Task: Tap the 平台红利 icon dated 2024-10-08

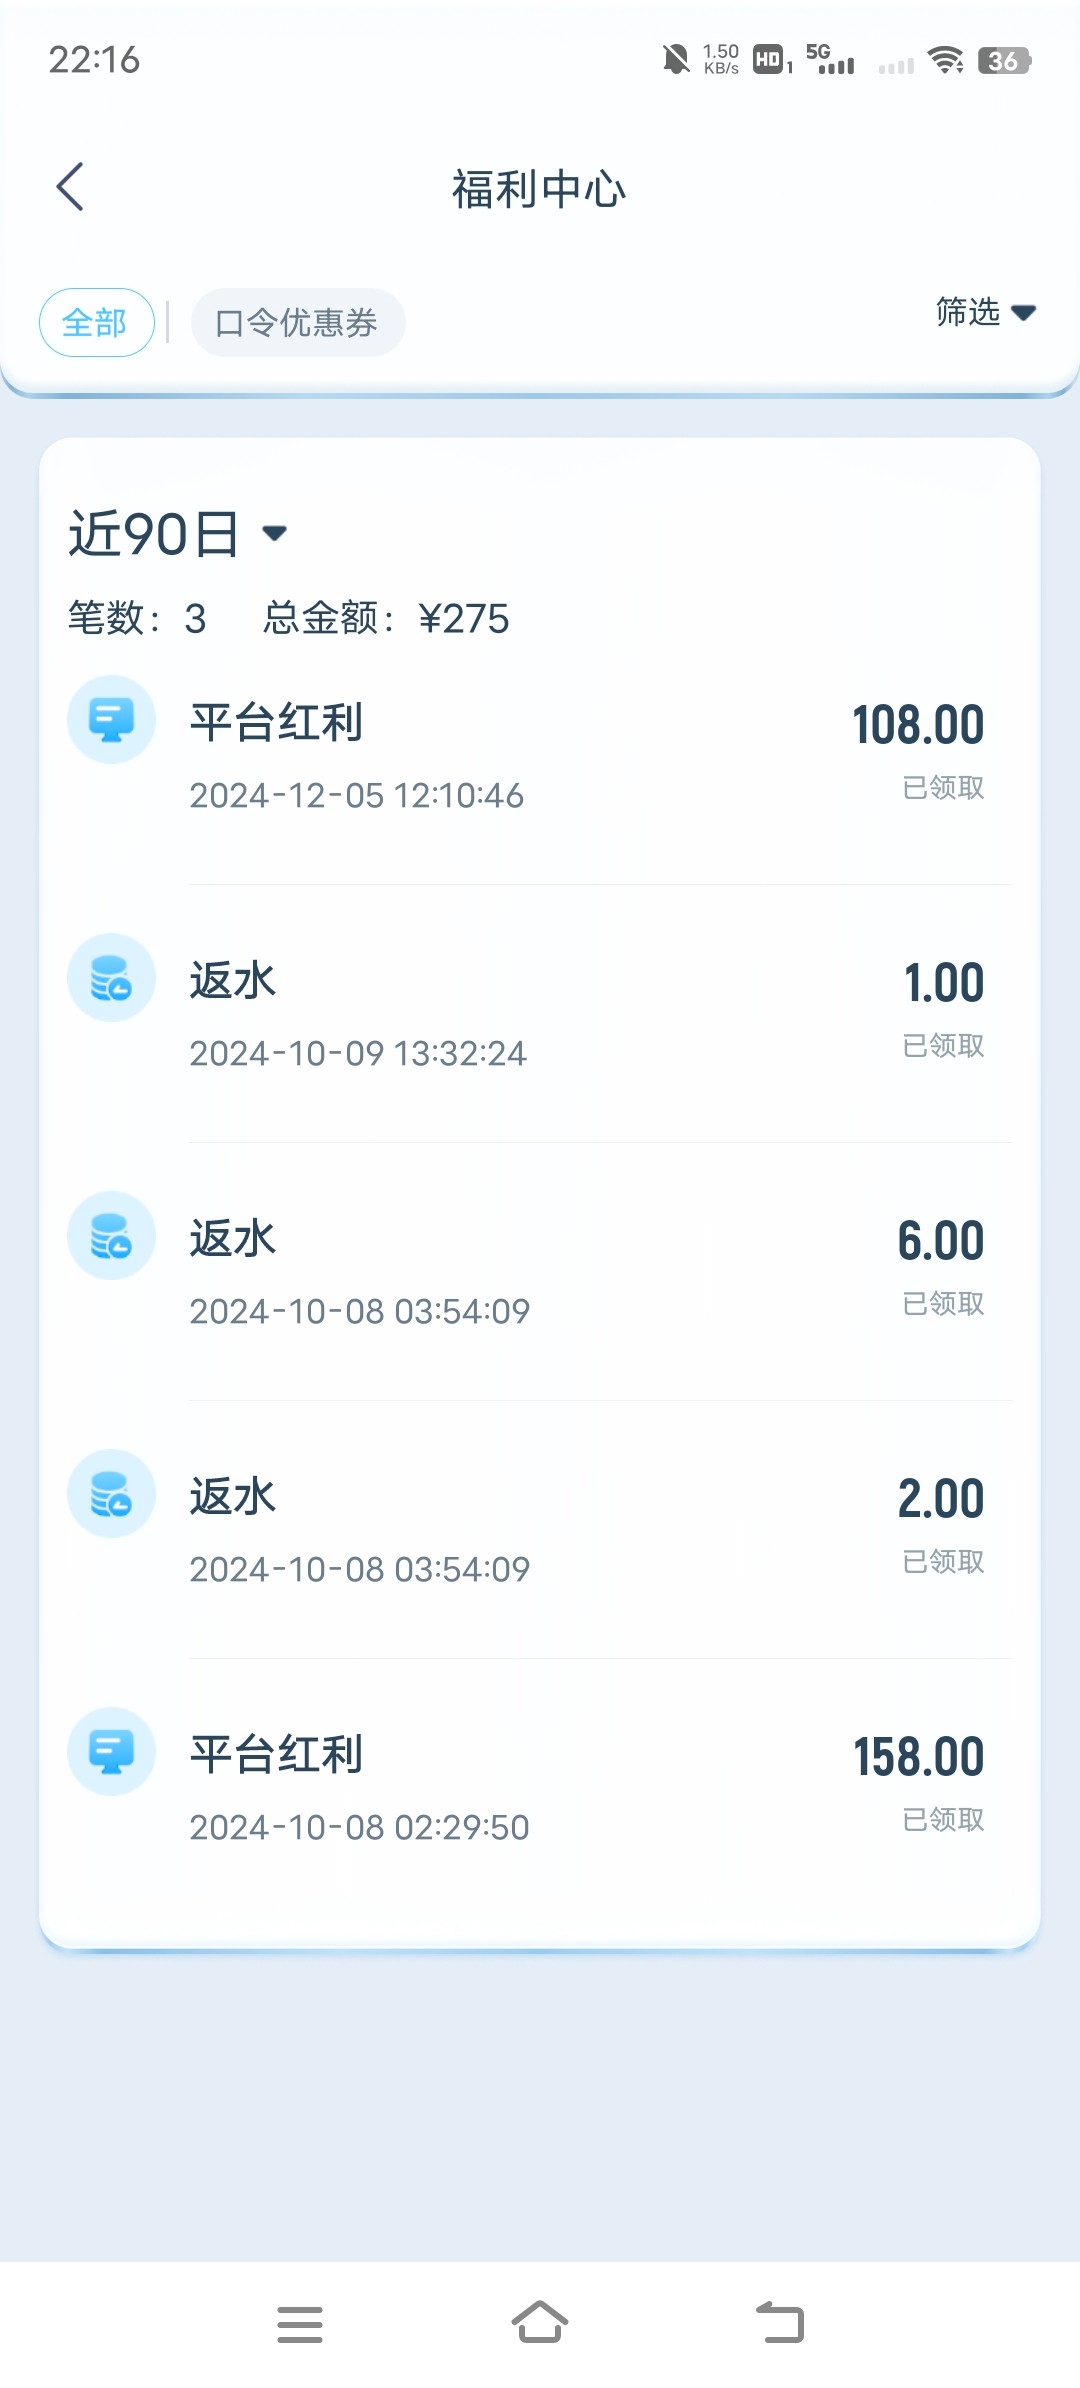Action: pos(111,1752)
